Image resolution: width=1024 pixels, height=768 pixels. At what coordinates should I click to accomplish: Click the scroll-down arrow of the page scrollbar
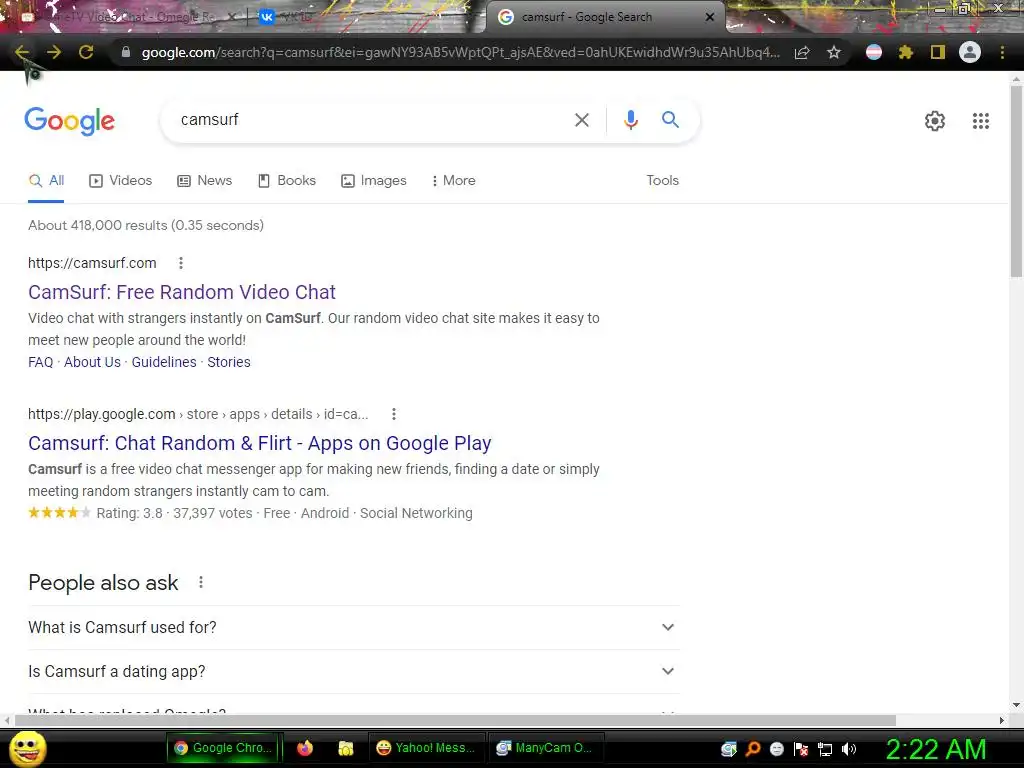coord(1016,705)
